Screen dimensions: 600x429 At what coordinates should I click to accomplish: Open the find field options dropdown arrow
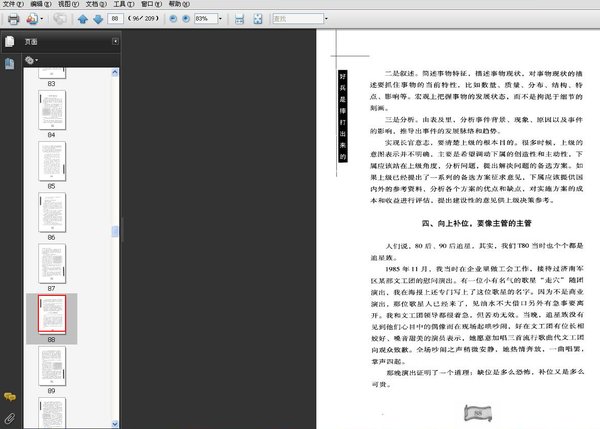pyautogui.click(x=326, y=18)
